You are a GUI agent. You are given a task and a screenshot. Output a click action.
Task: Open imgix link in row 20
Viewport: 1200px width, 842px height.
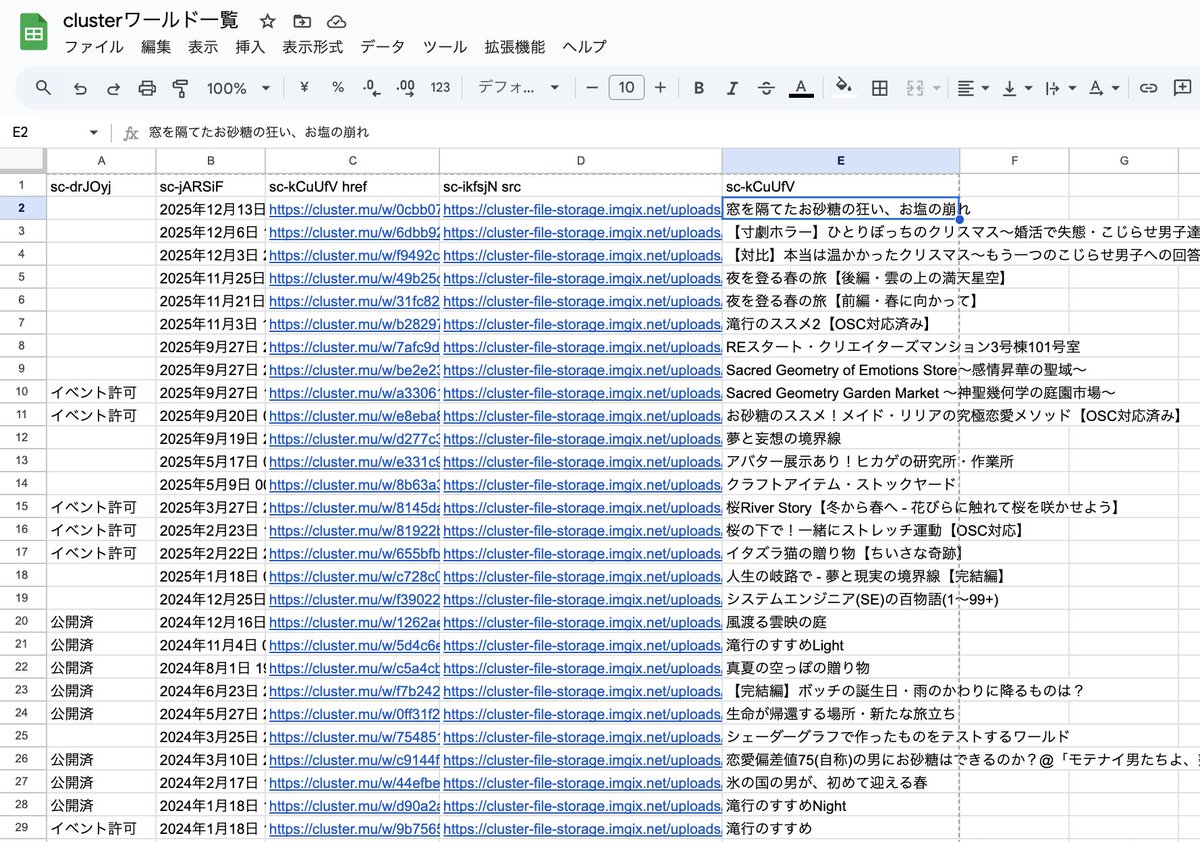pyautogui.click(x=582, y=622)
